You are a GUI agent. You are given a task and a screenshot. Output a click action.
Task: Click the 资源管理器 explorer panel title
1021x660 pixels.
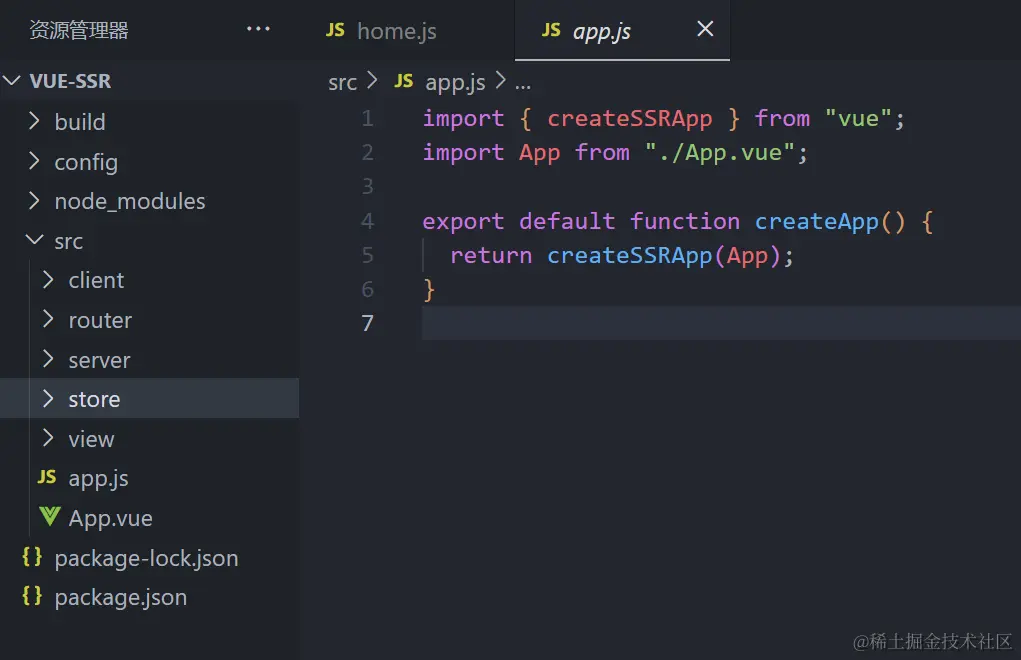79,30
